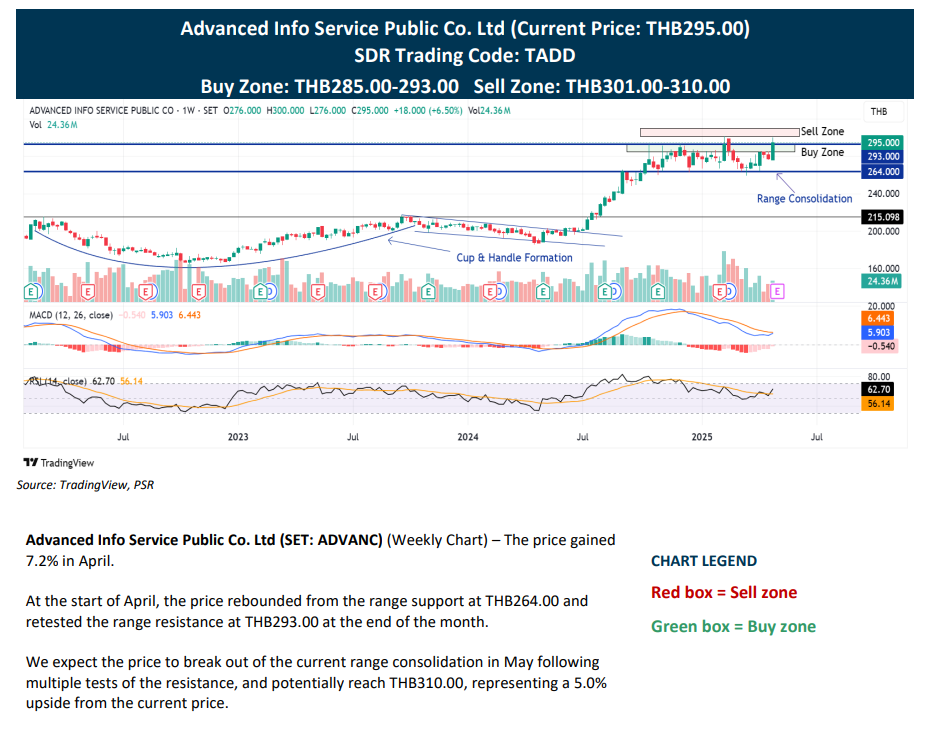Viewport: 941px width, 730px height.
Task: Click the Buy Zone label on the chart
Action: click(x=822, y=152)
